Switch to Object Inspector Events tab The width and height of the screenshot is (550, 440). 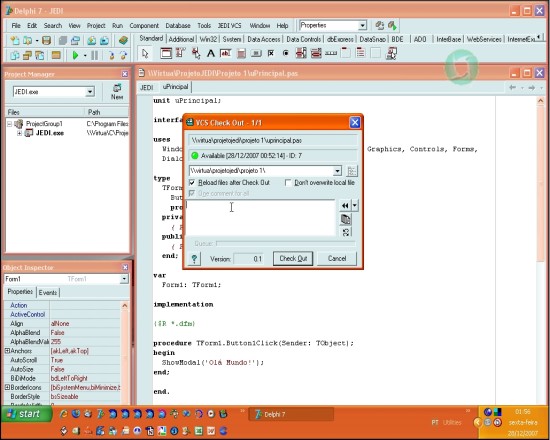48,292
